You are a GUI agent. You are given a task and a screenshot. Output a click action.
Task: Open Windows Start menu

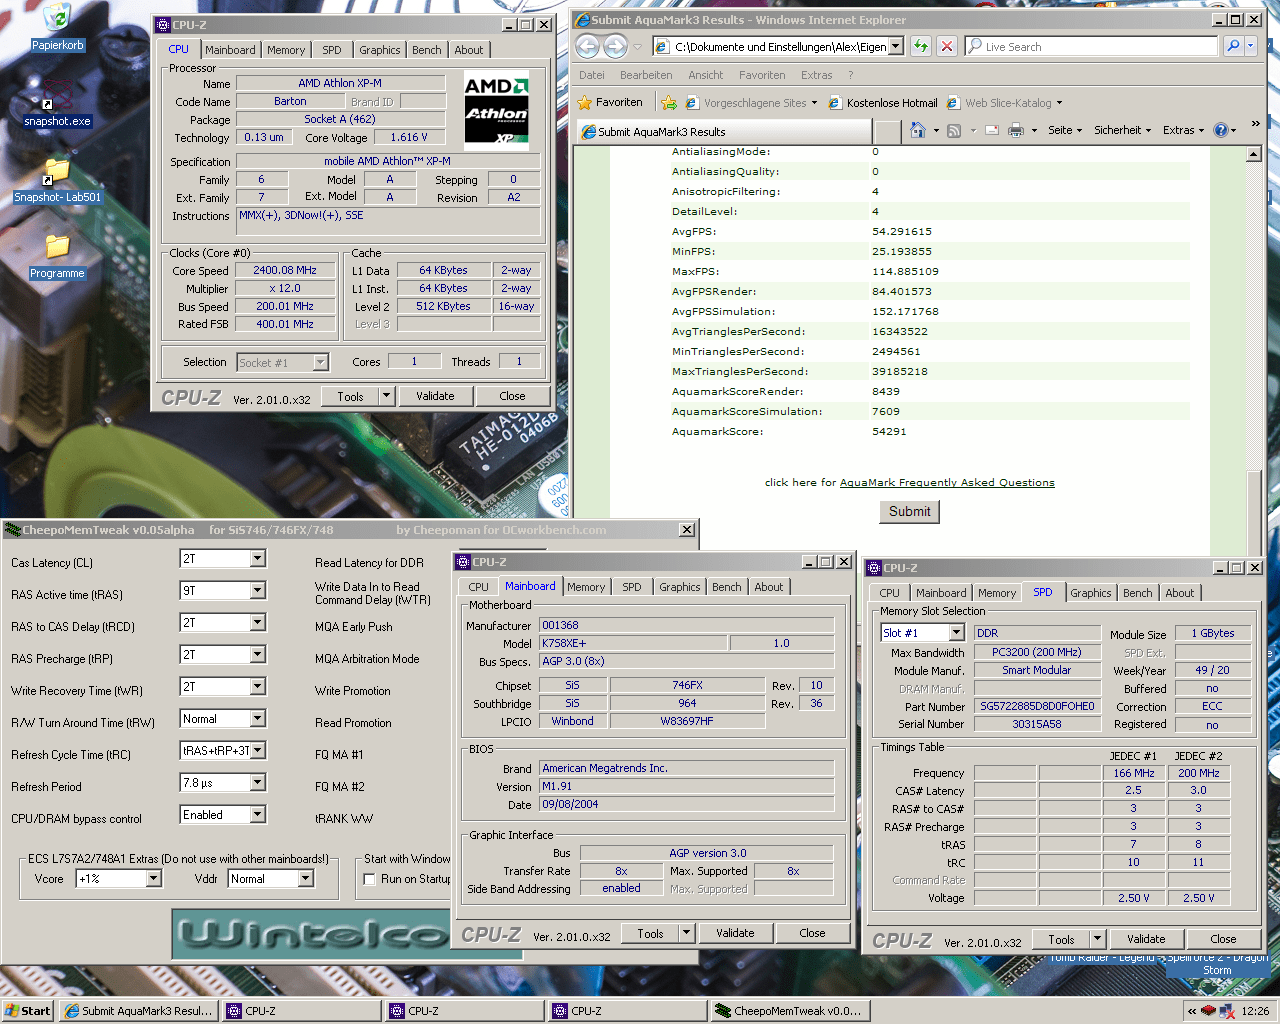(27, 1011)
